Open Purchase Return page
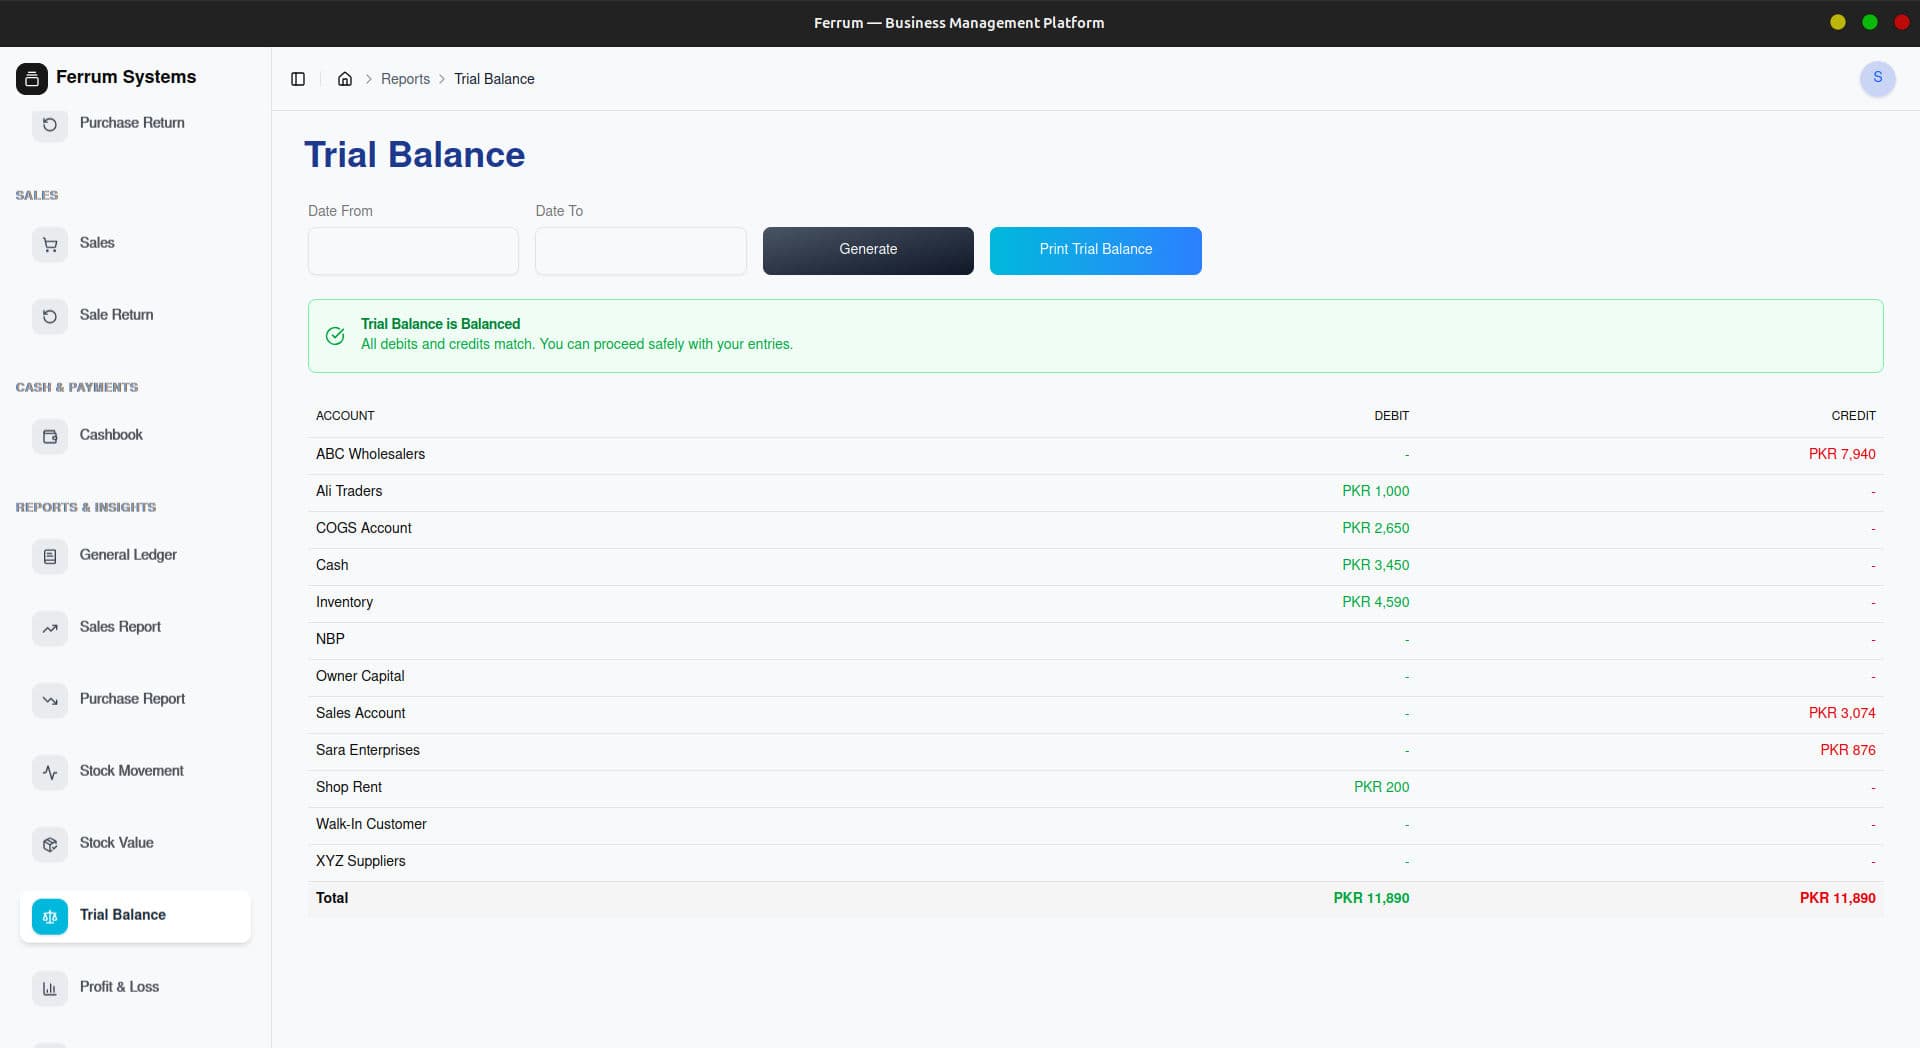The image size is (1920, 1048). [135, 124]
